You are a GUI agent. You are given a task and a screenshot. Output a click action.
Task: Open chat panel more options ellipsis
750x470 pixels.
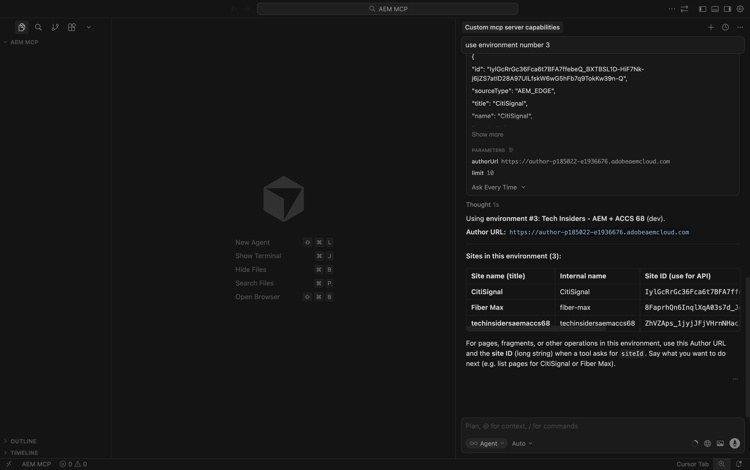(740, 27)
